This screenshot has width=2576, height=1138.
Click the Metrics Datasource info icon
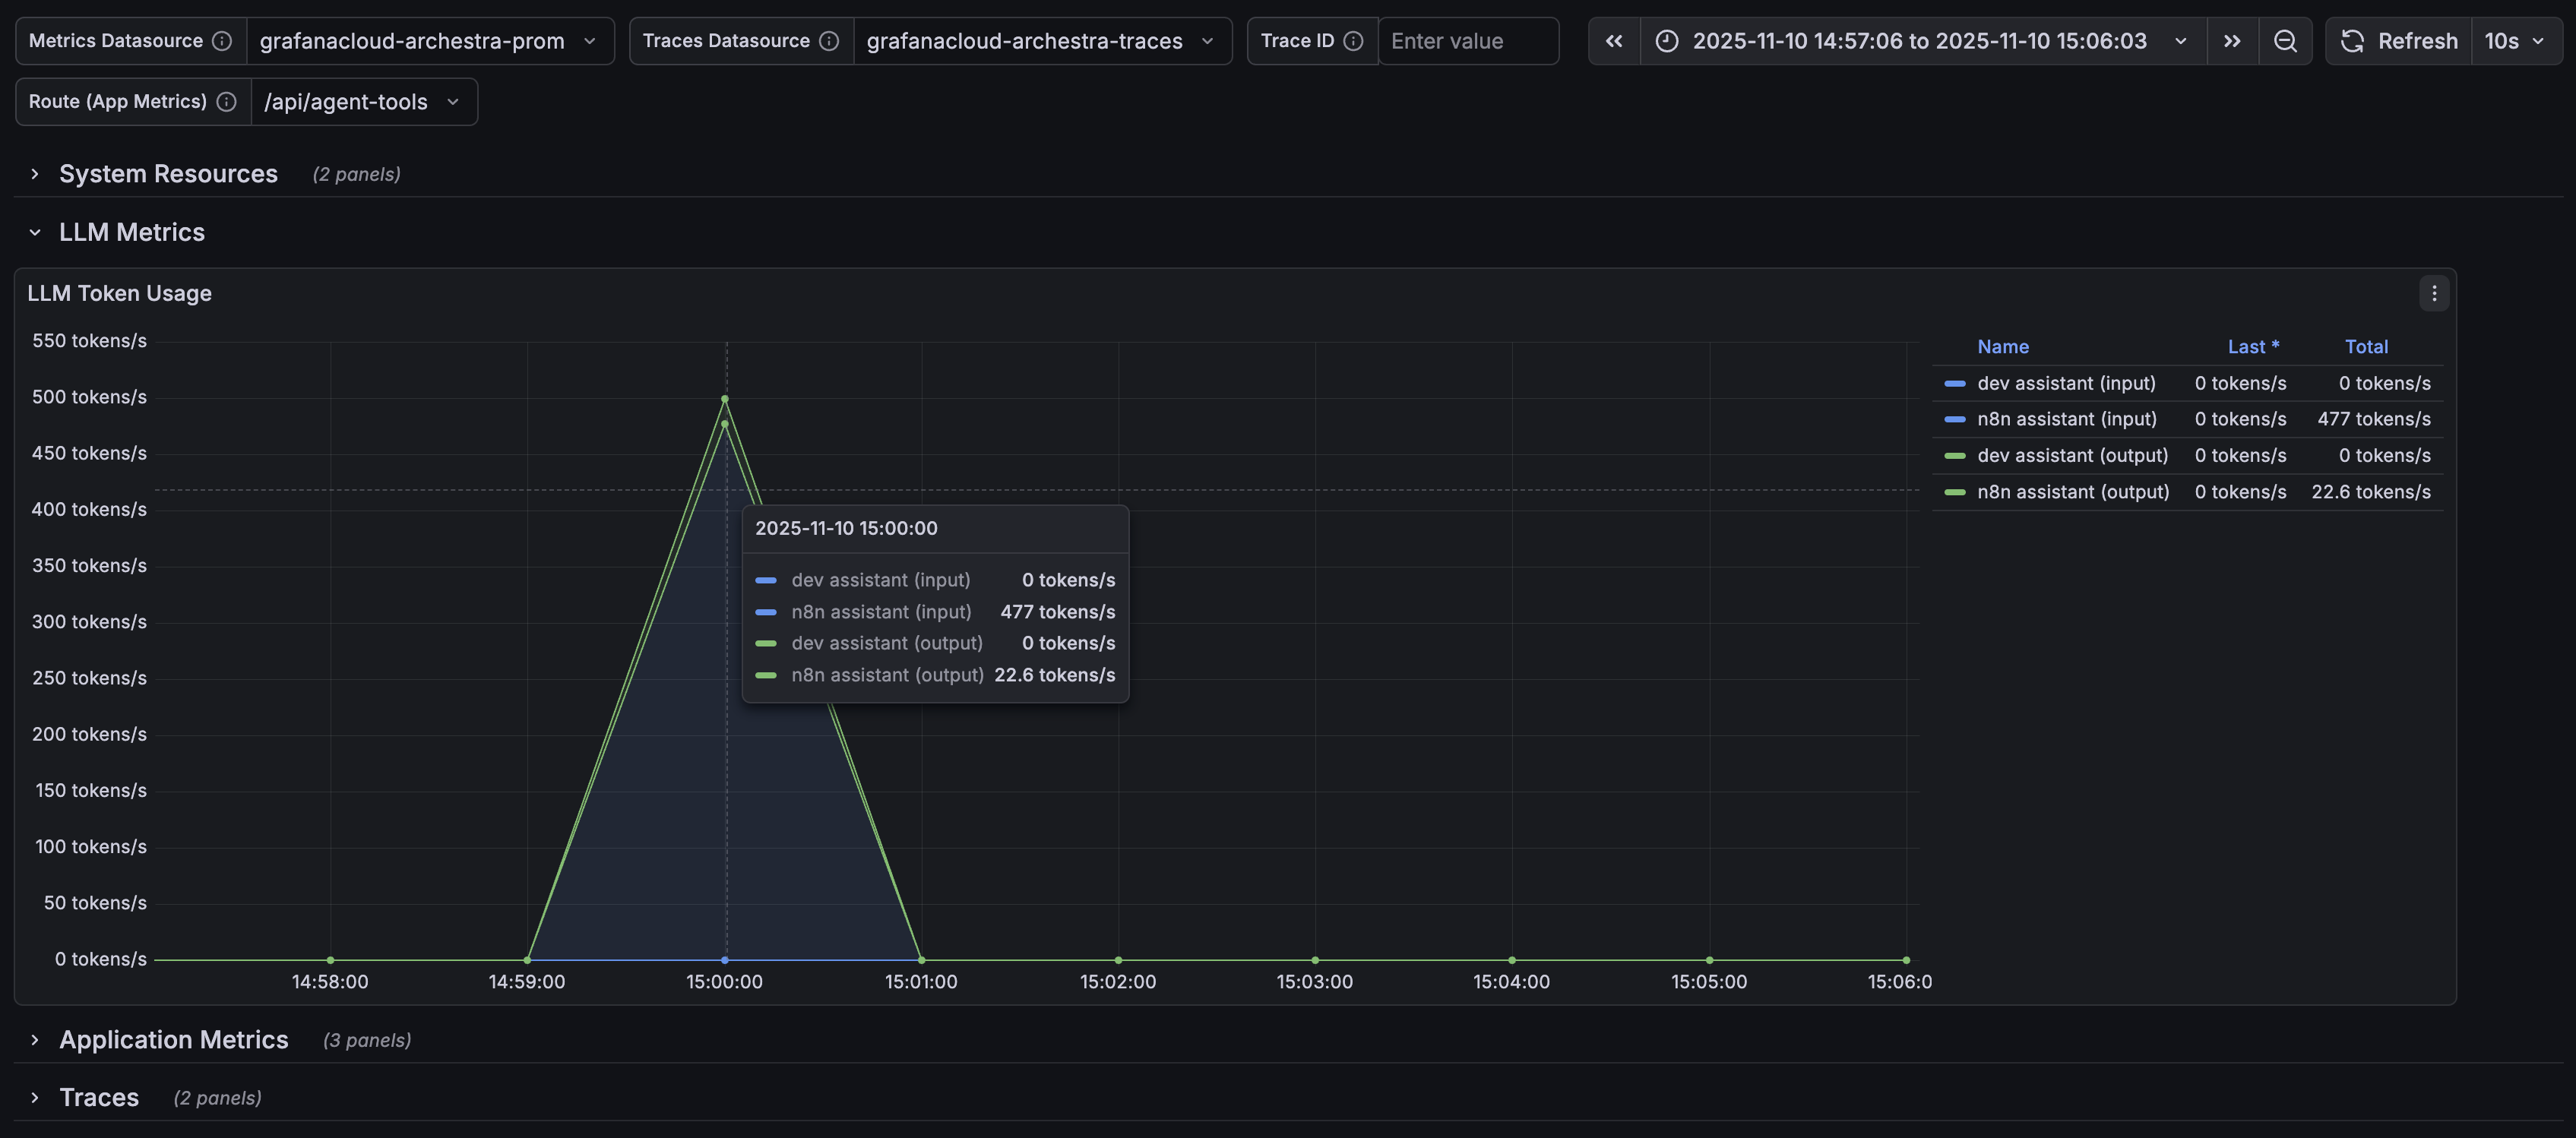[x=222, y=41]
